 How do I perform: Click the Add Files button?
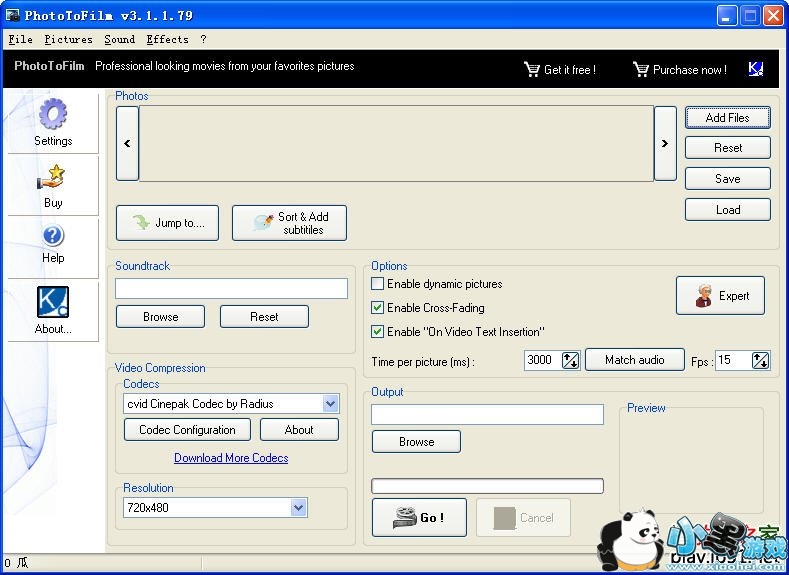coord(727,118)
